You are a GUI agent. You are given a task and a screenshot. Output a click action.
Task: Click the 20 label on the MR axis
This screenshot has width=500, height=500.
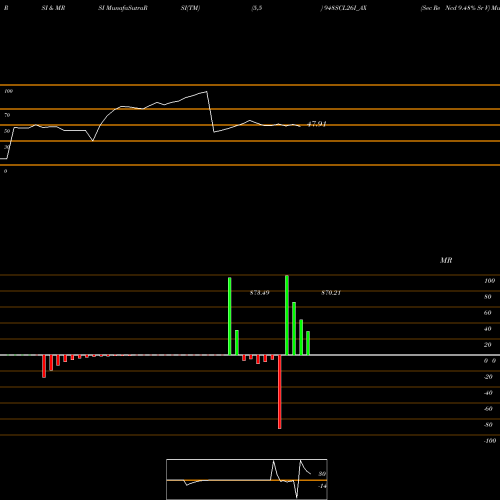click(x=488, y=345)
